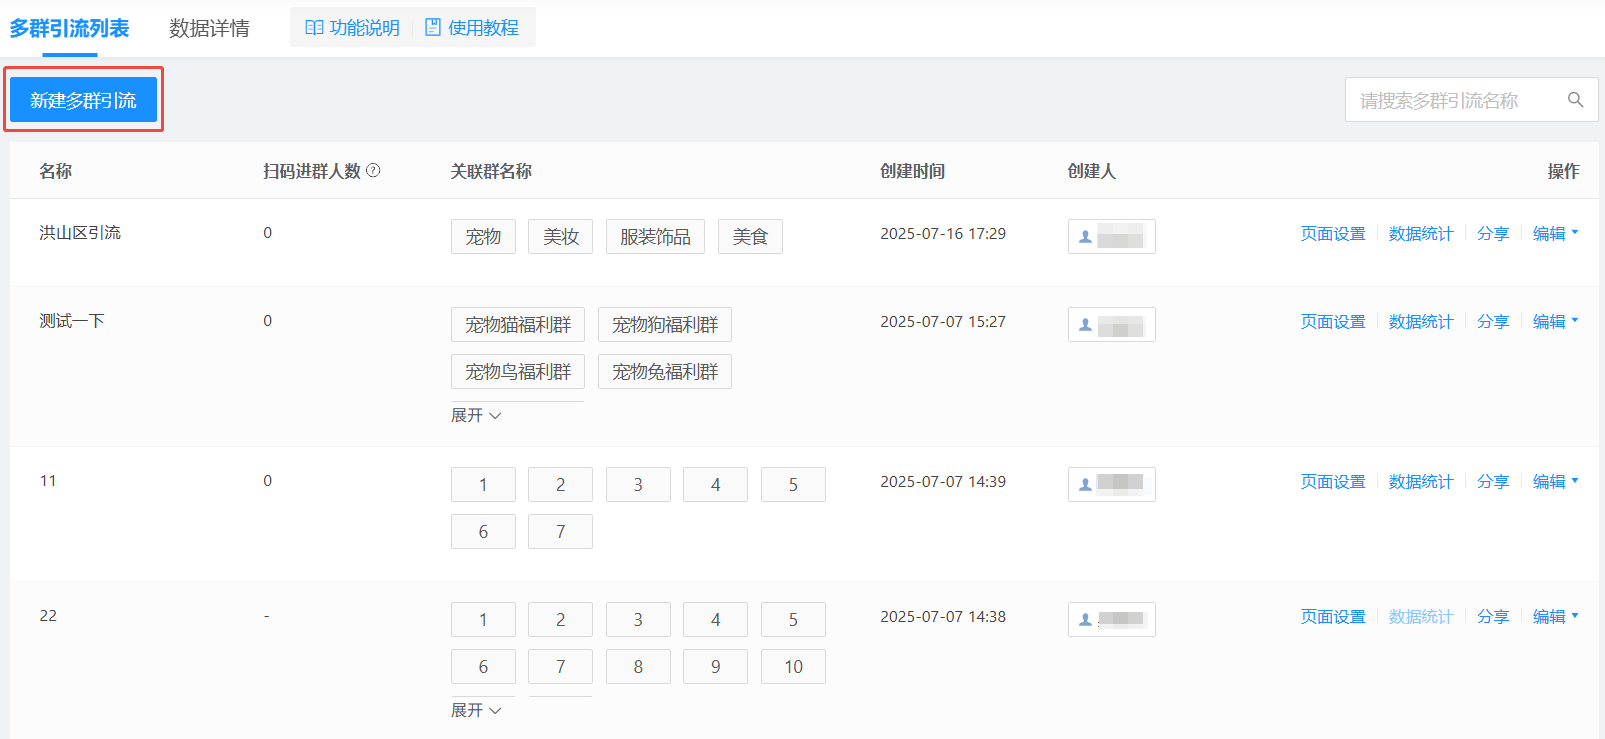Viewport: 1605px width, 739px height.
Task: Click 分享 for row 11
Action: 1493,481
